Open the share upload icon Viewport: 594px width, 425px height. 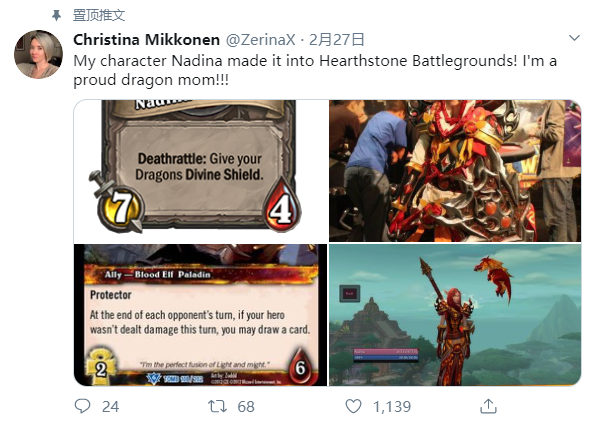pyautogui.click(x=488, y=406)
